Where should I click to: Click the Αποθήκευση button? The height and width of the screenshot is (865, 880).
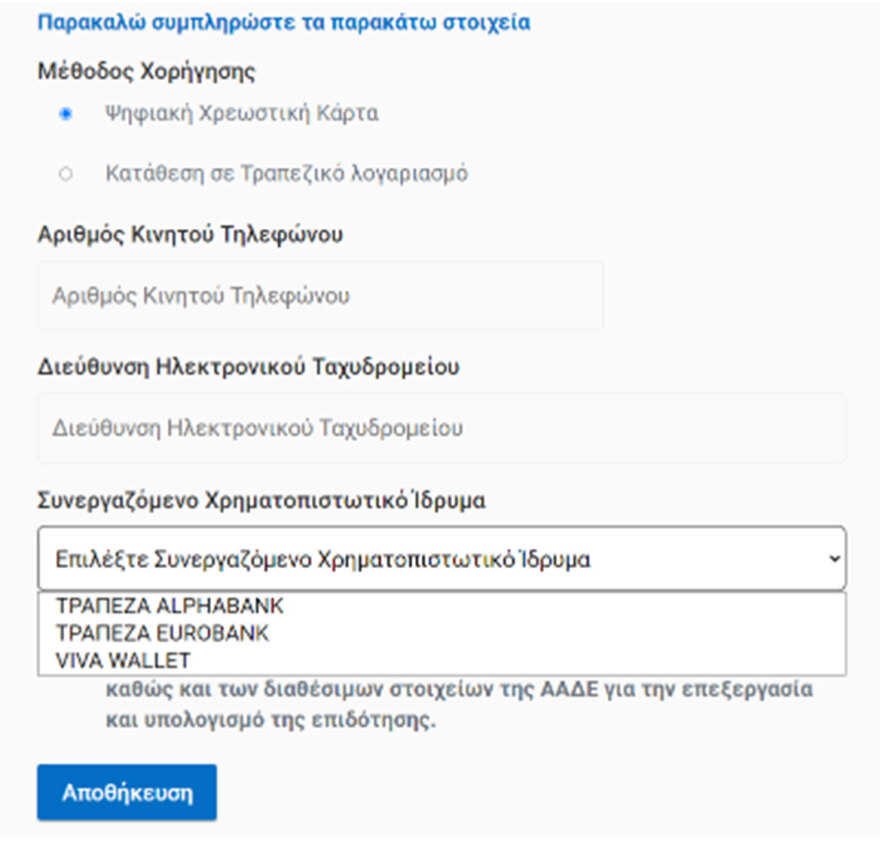click(x=126, y=791)
